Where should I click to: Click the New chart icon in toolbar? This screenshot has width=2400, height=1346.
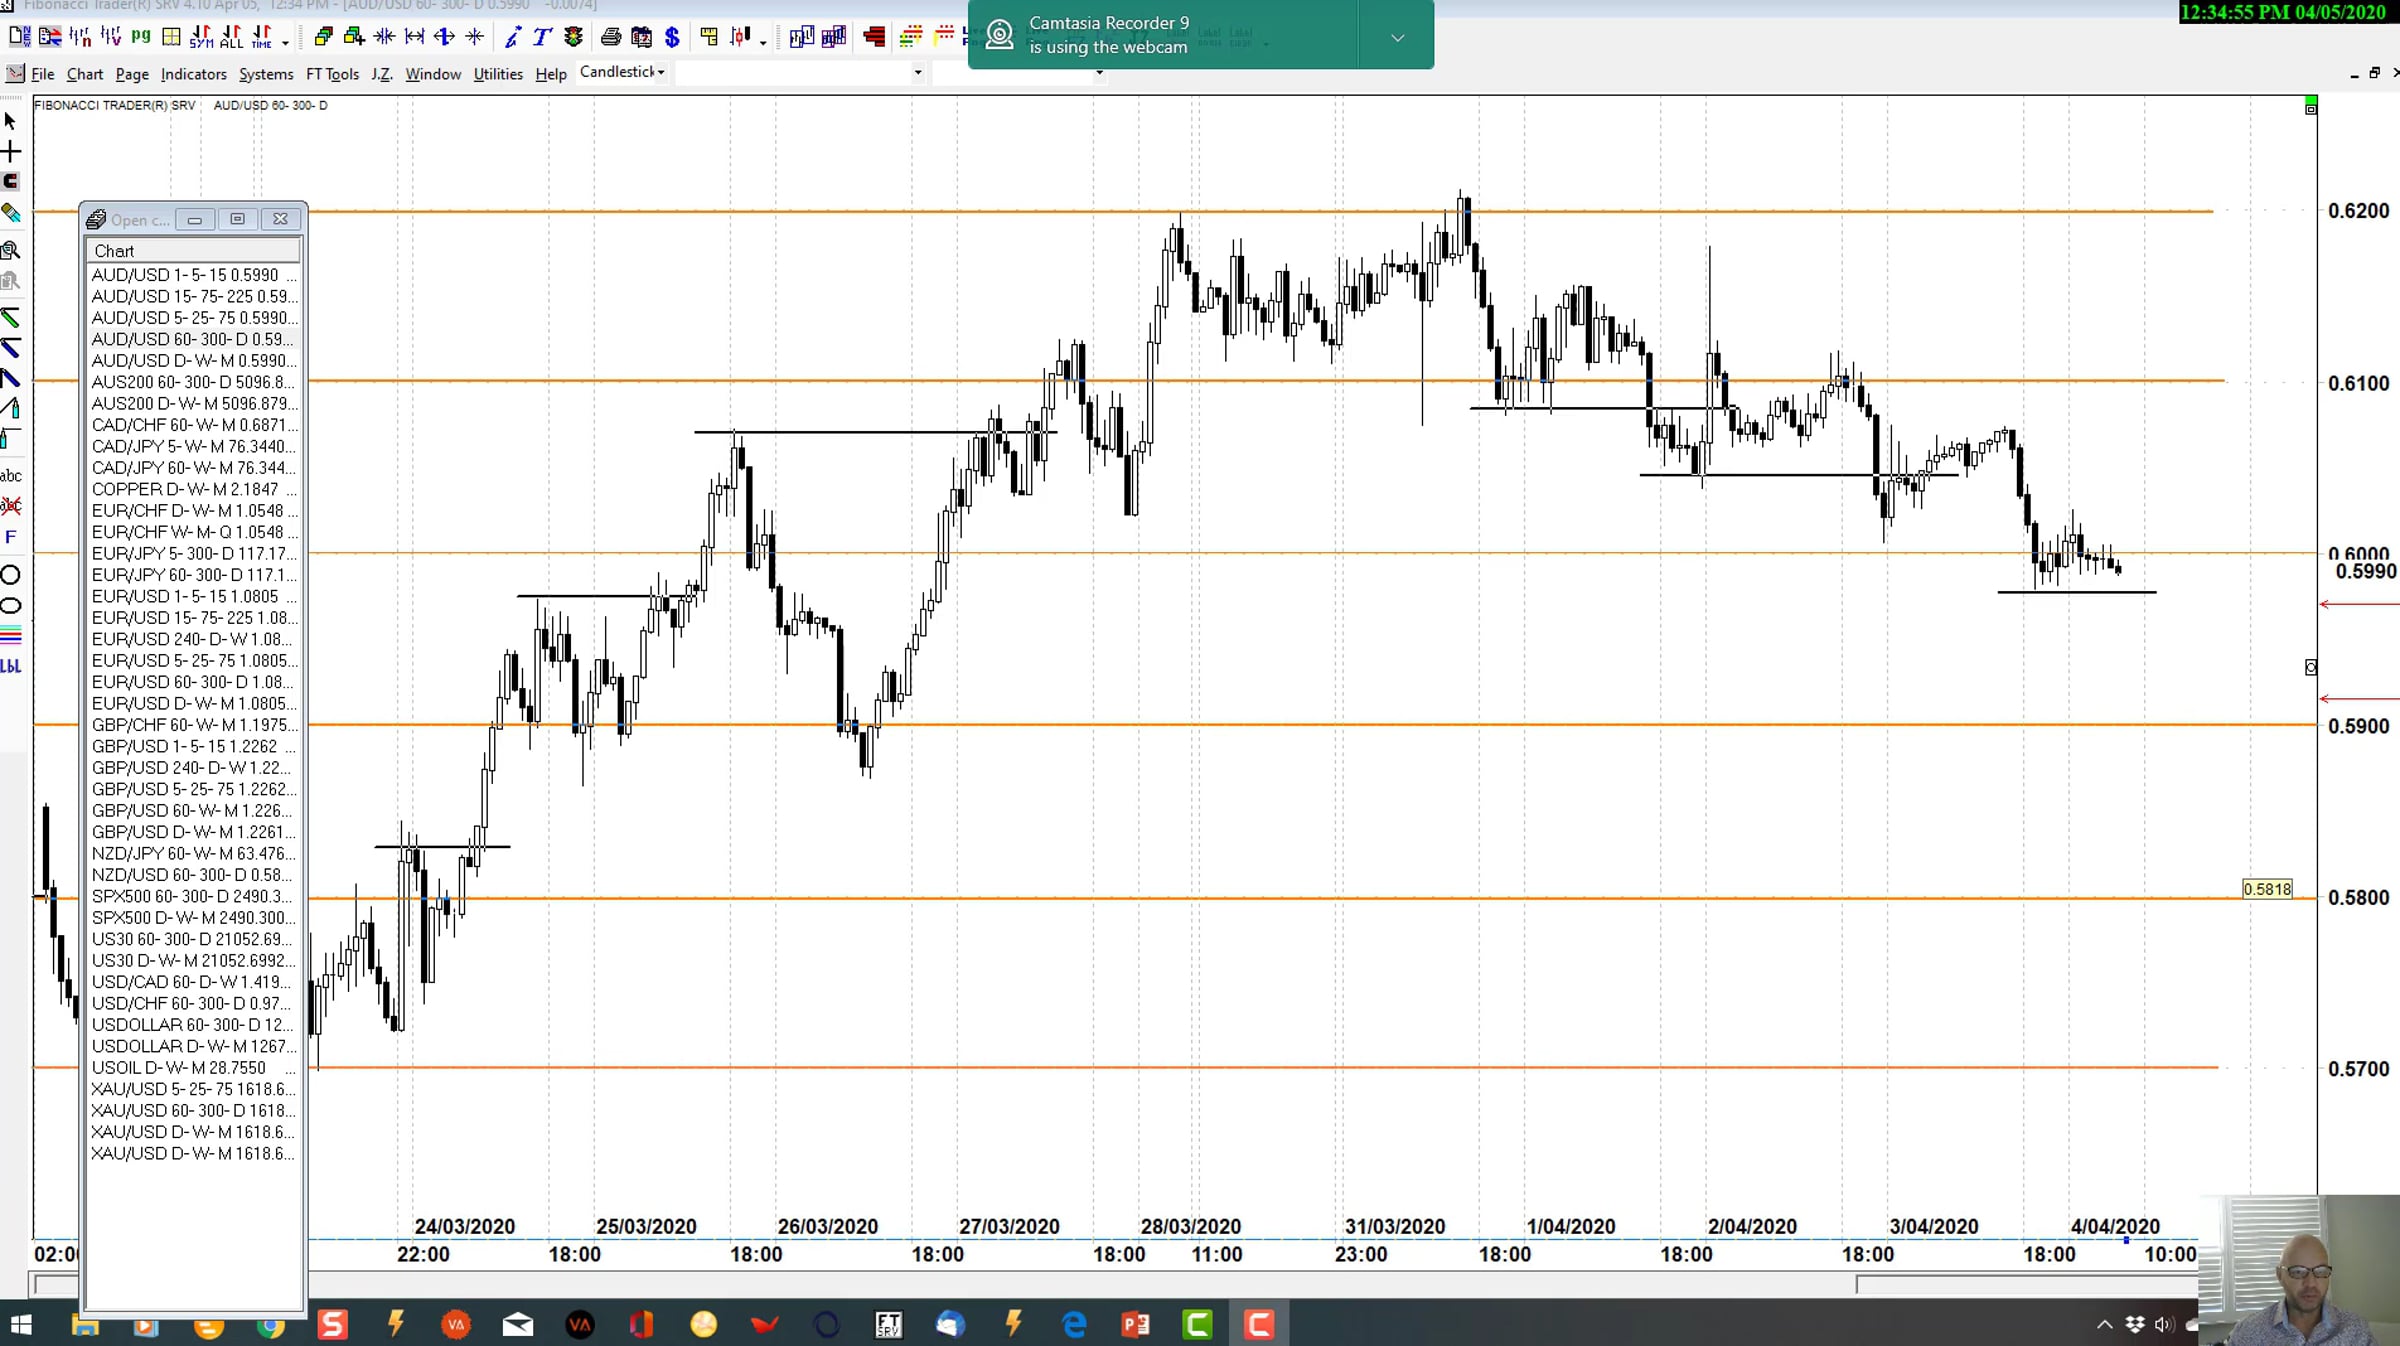pyautogui.click(x=18, y=37)
